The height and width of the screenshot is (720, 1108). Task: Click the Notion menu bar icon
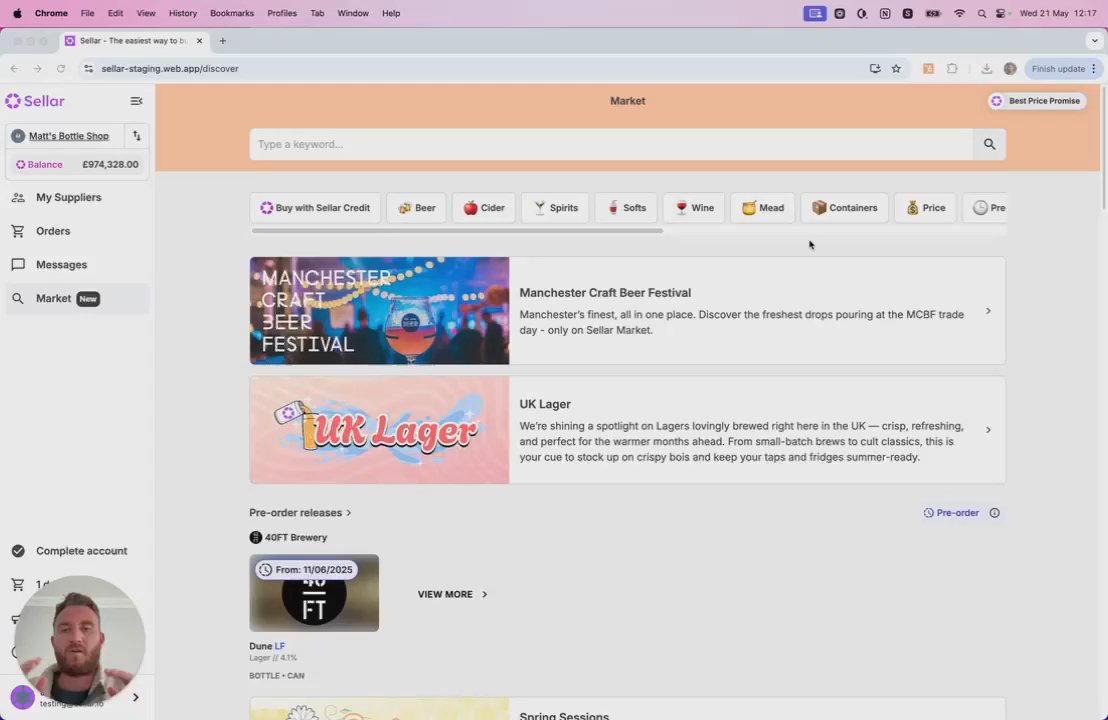tap(885, 13)
